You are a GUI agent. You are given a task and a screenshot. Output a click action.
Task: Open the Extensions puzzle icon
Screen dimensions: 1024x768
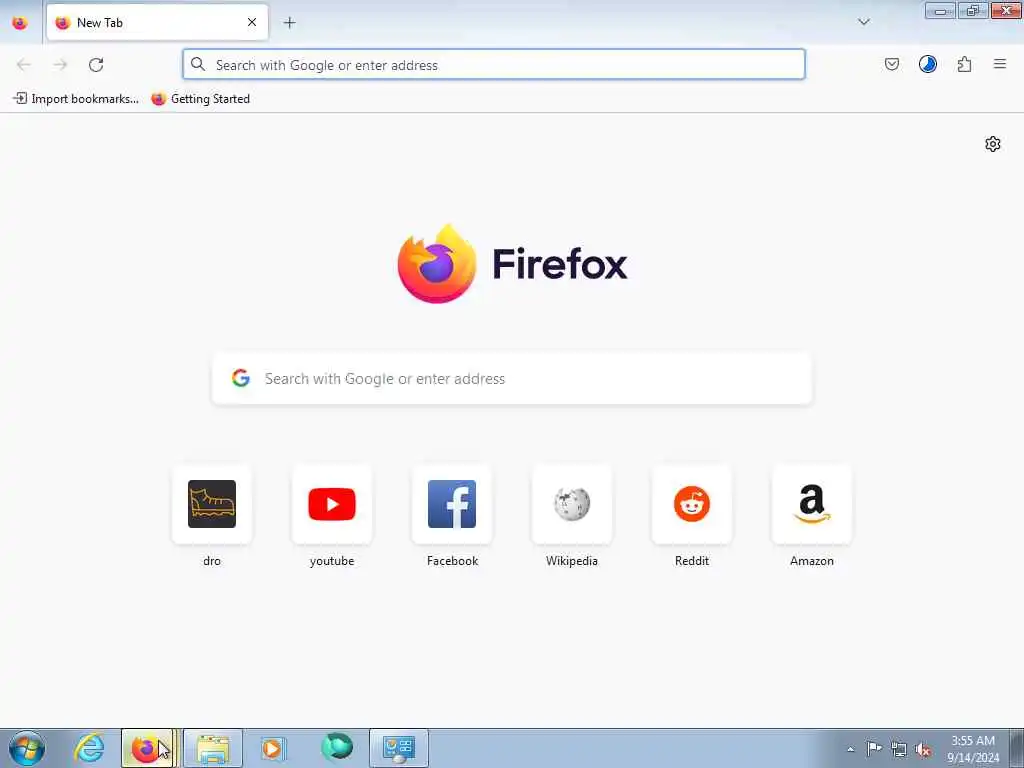click(x=964, y=64)
